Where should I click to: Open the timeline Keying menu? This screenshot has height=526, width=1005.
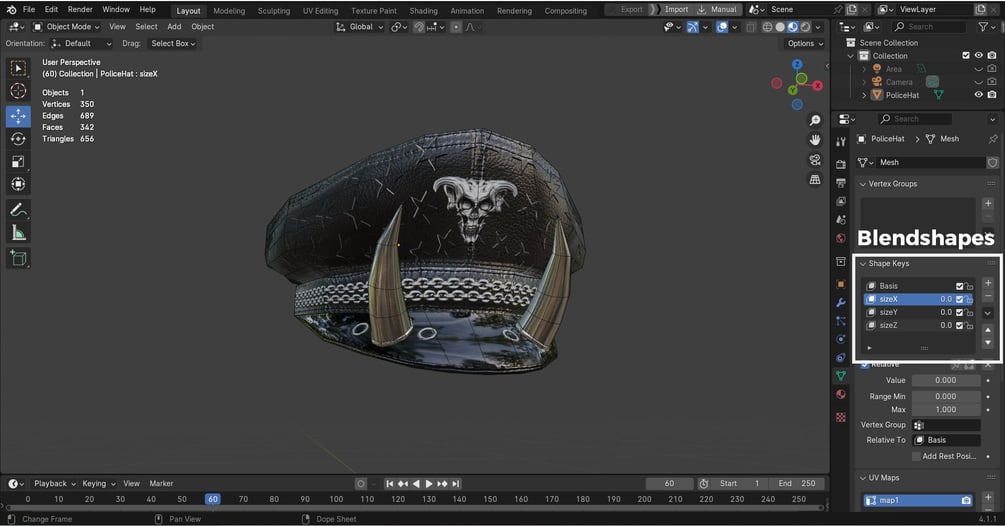point(98,484)
